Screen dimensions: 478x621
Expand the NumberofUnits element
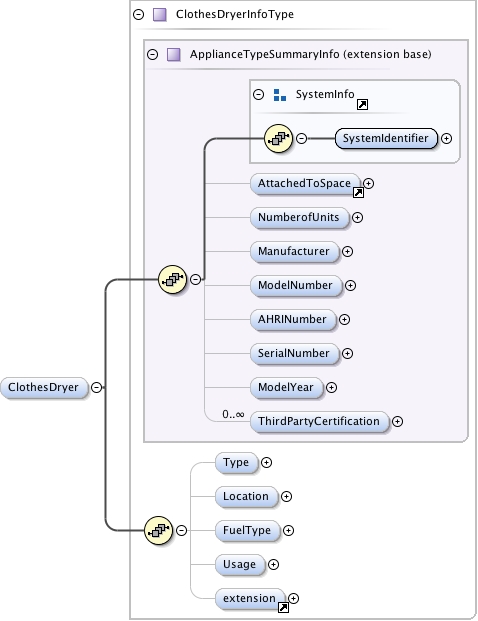pyautogui.click(x=357, y=217)
